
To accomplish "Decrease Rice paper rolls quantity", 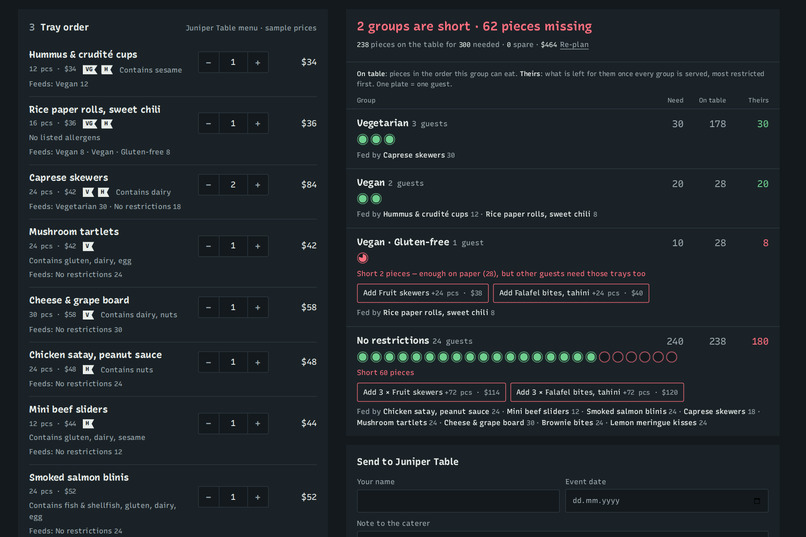I will pyautogui.click(x=208, y=123).
